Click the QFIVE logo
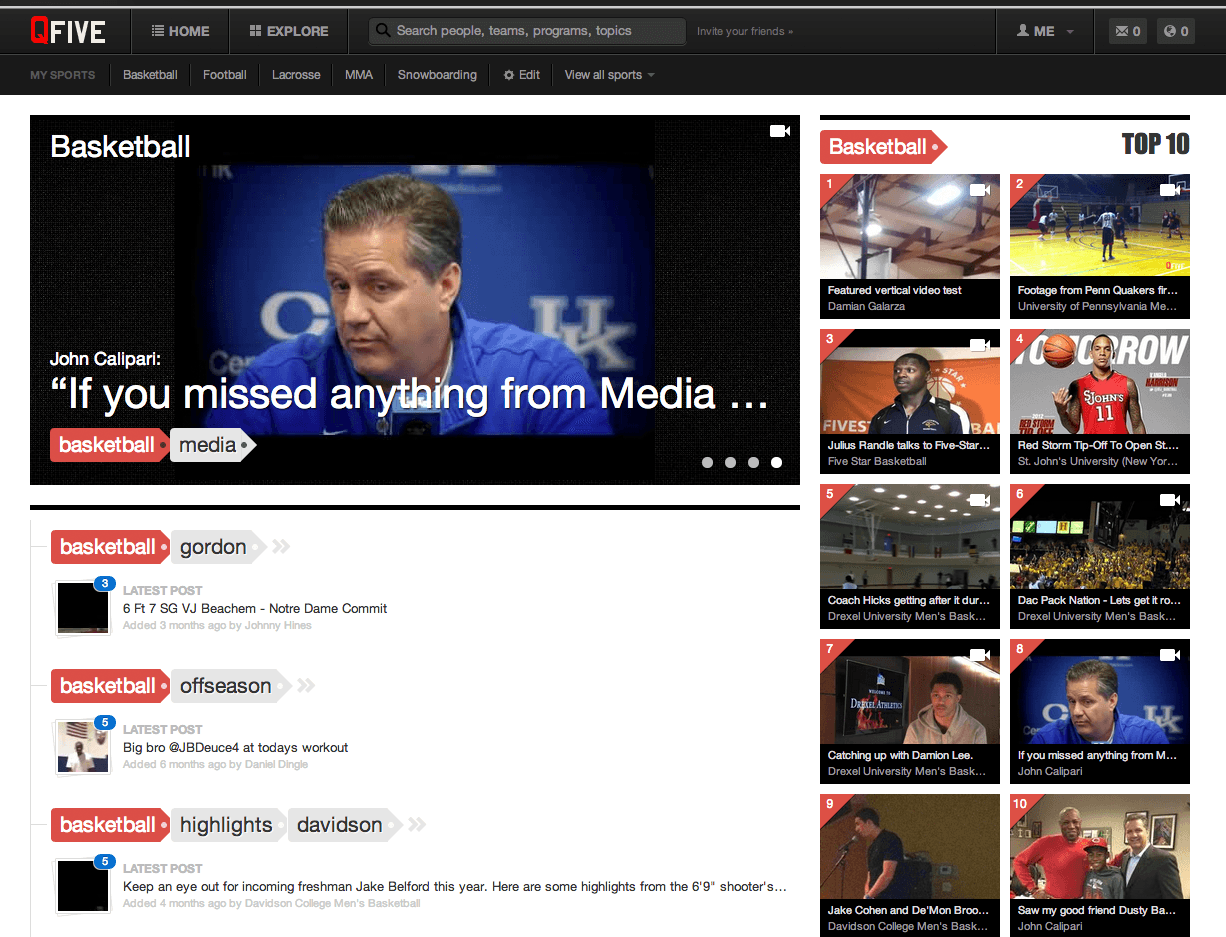 click(x=67, y=31)
